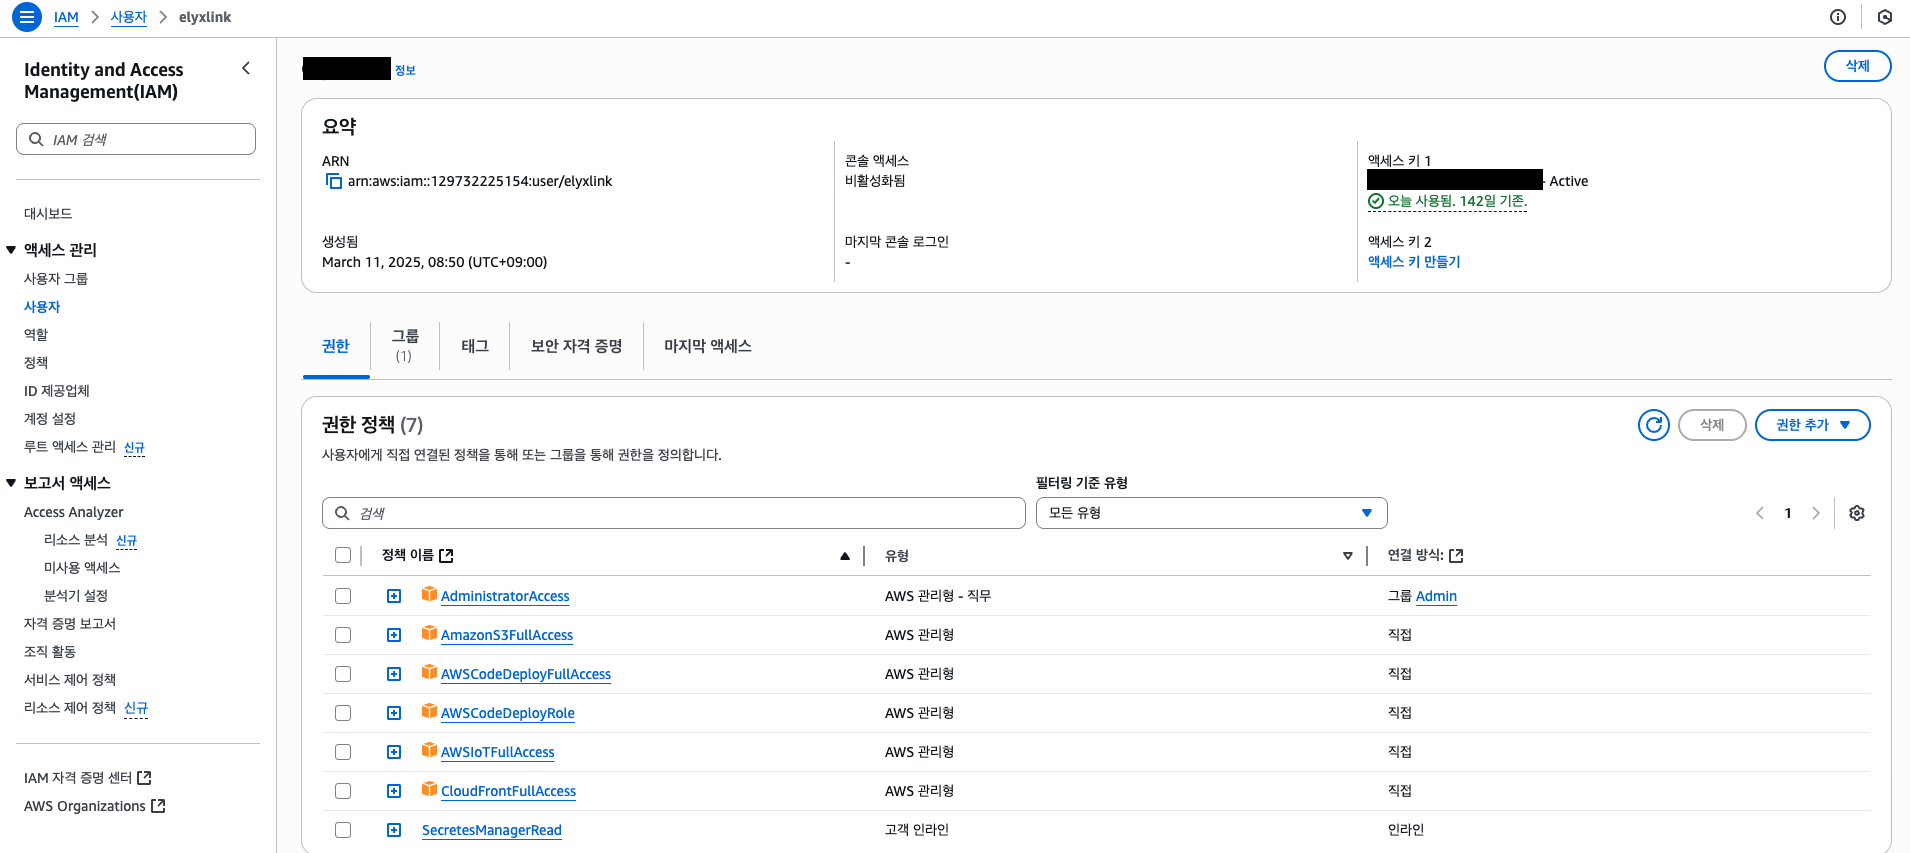Check the AWSCodeDeployRole row checkbox
1910x853 pixels.
click(343, 713)
